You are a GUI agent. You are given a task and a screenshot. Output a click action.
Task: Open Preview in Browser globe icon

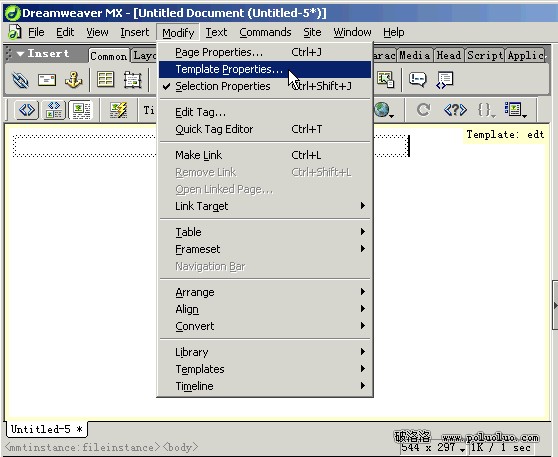384,110
